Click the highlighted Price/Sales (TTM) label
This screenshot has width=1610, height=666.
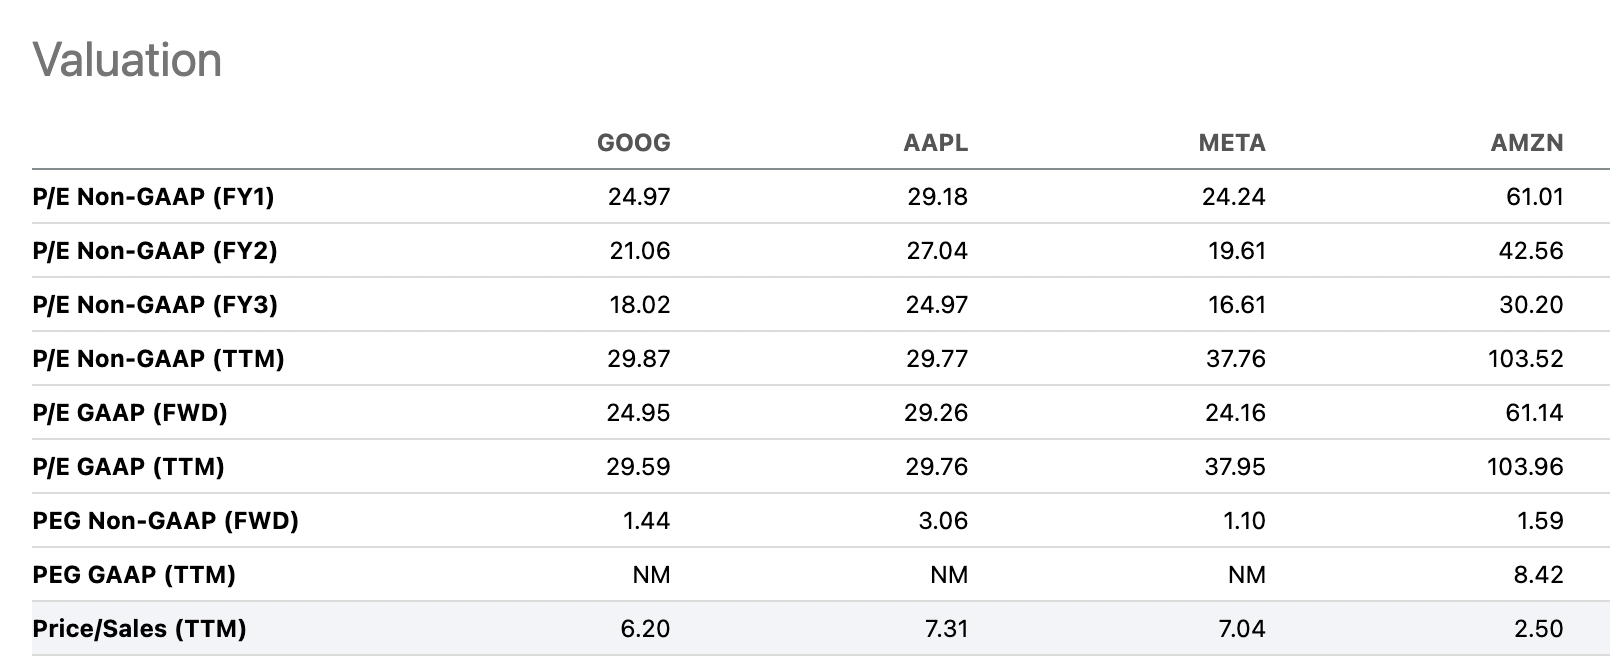(x=139, y=629)
